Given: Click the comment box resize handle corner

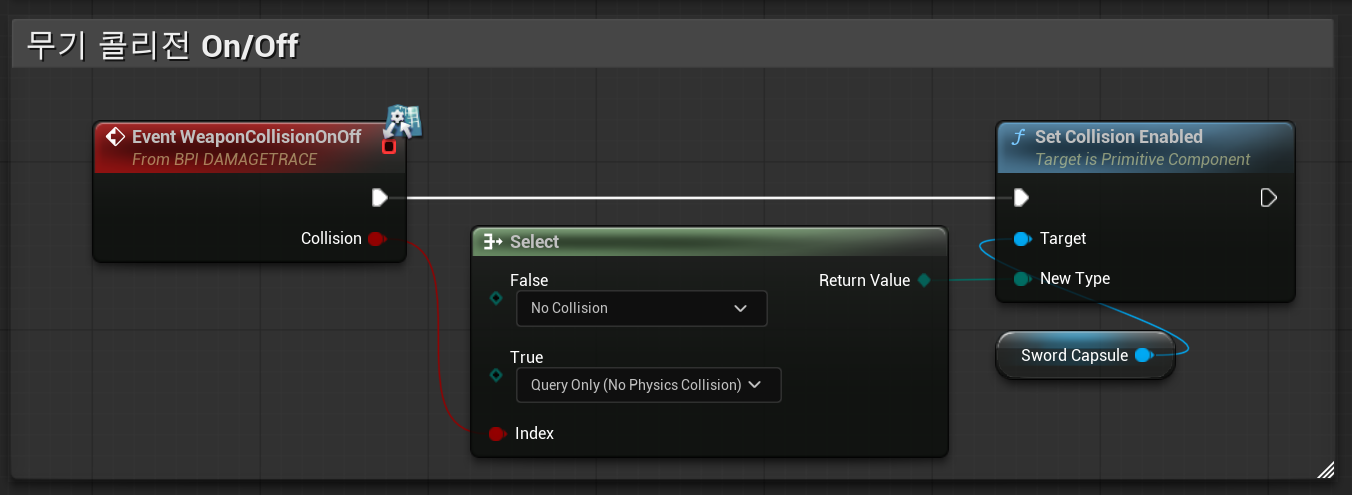Looking at the screenshot, I should point(1326,469).
